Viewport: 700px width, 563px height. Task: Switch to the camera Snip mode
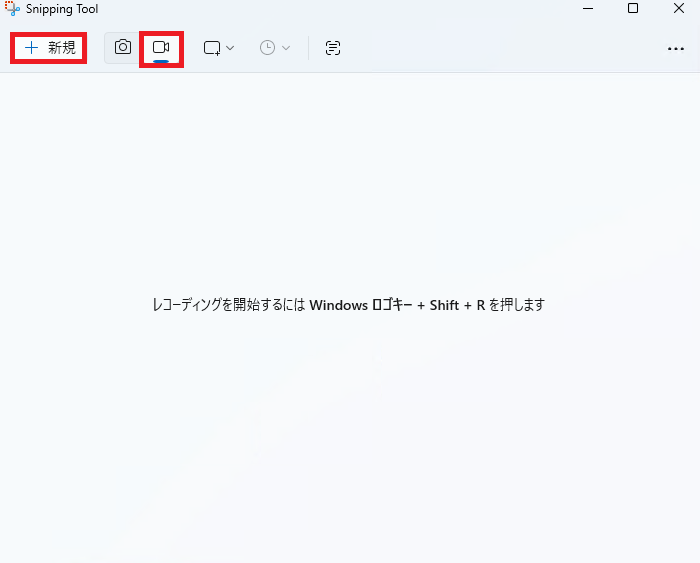pyautogui.click(x=122, y=47)
